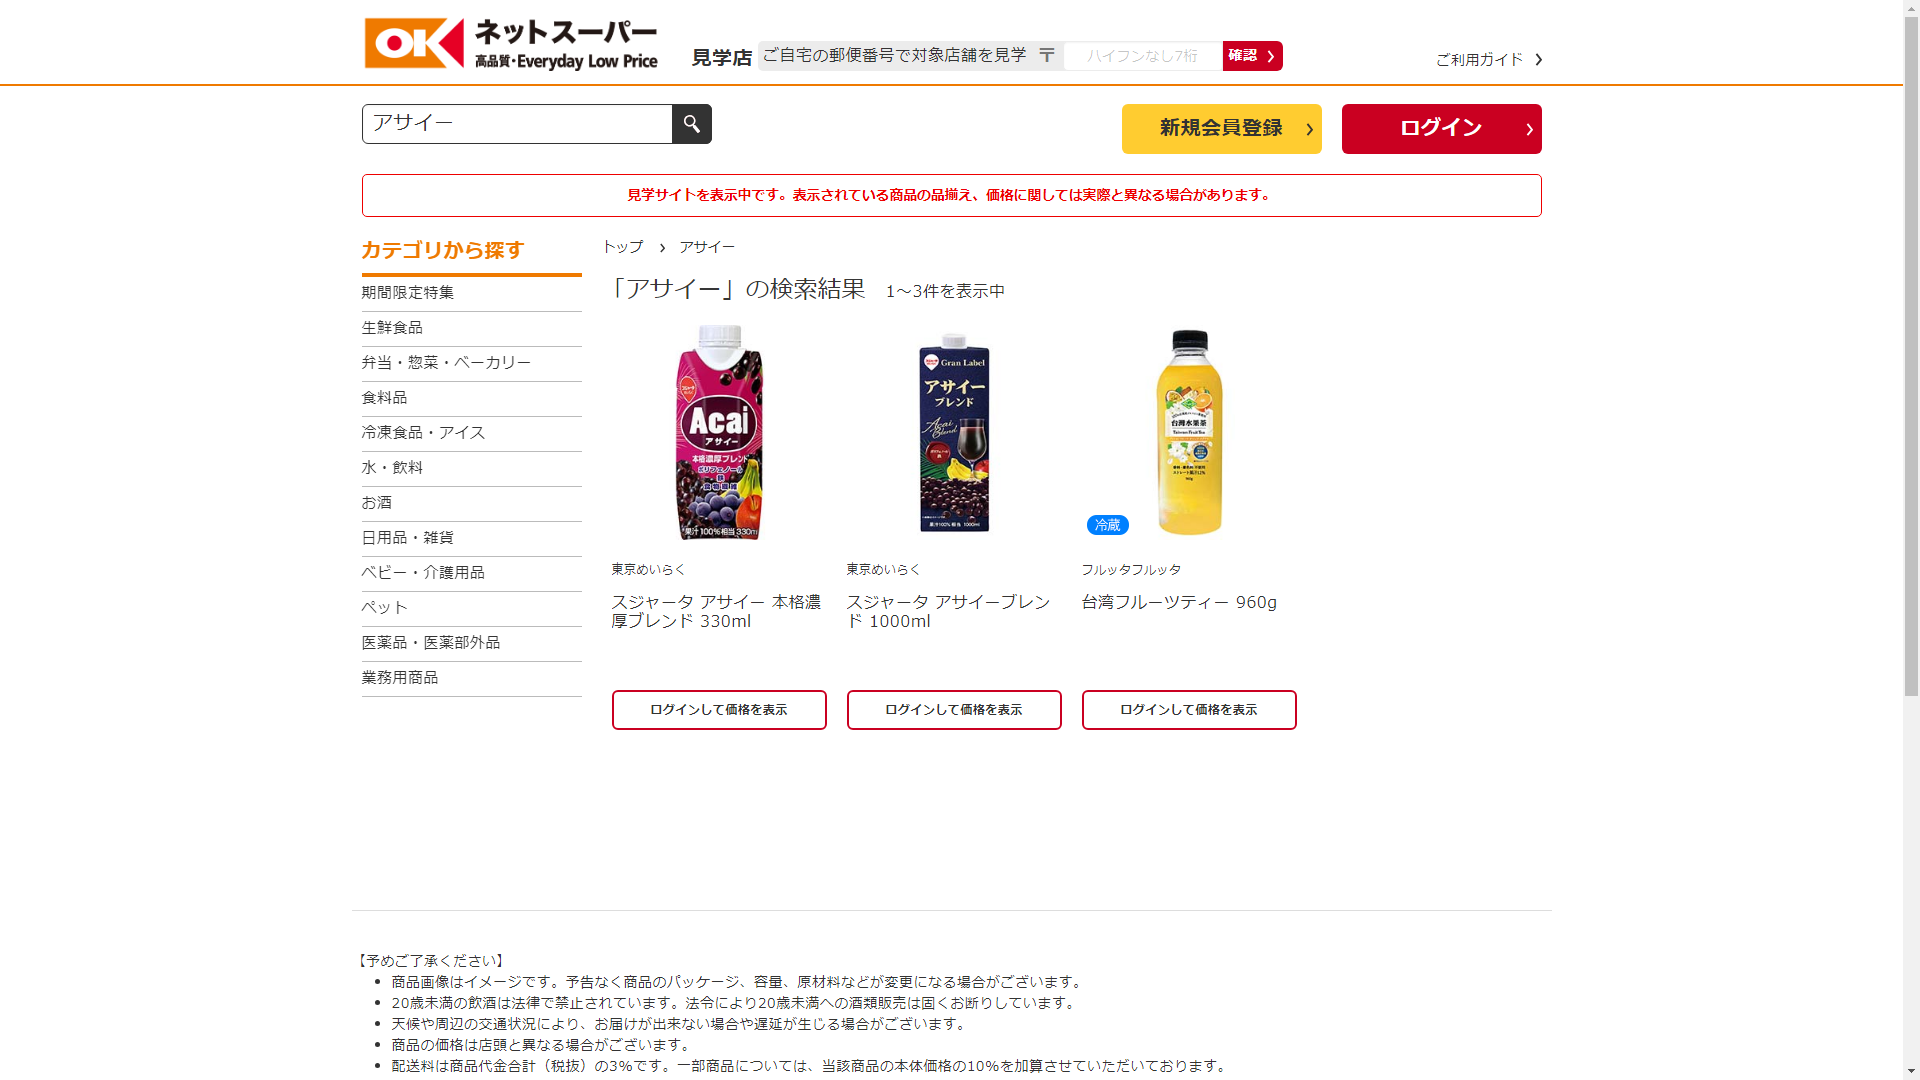The height and width of the screenshot is (1080, 1920).
Task: Open the アサイーブレンド 1000ml carton image
Action: point(954,432)
